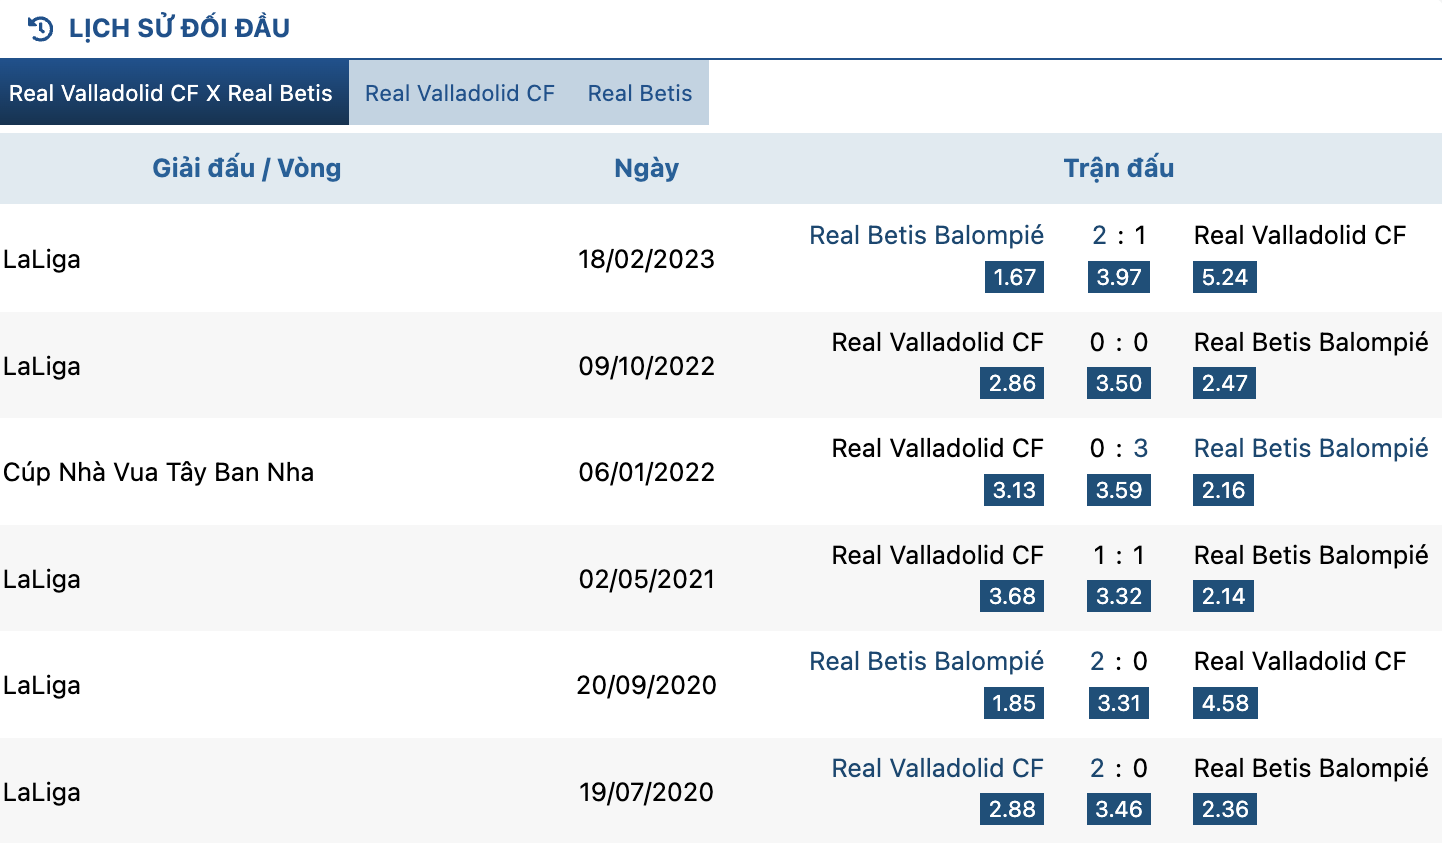This screenshot has width=1442, height=864.
Task: Click the 3.31 draw odds badge
Action: pos(1119,703)
